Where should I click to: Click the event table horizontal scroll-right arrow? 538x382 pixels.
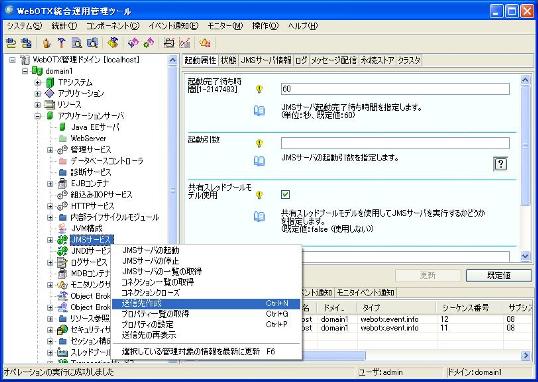pos(525,355)
